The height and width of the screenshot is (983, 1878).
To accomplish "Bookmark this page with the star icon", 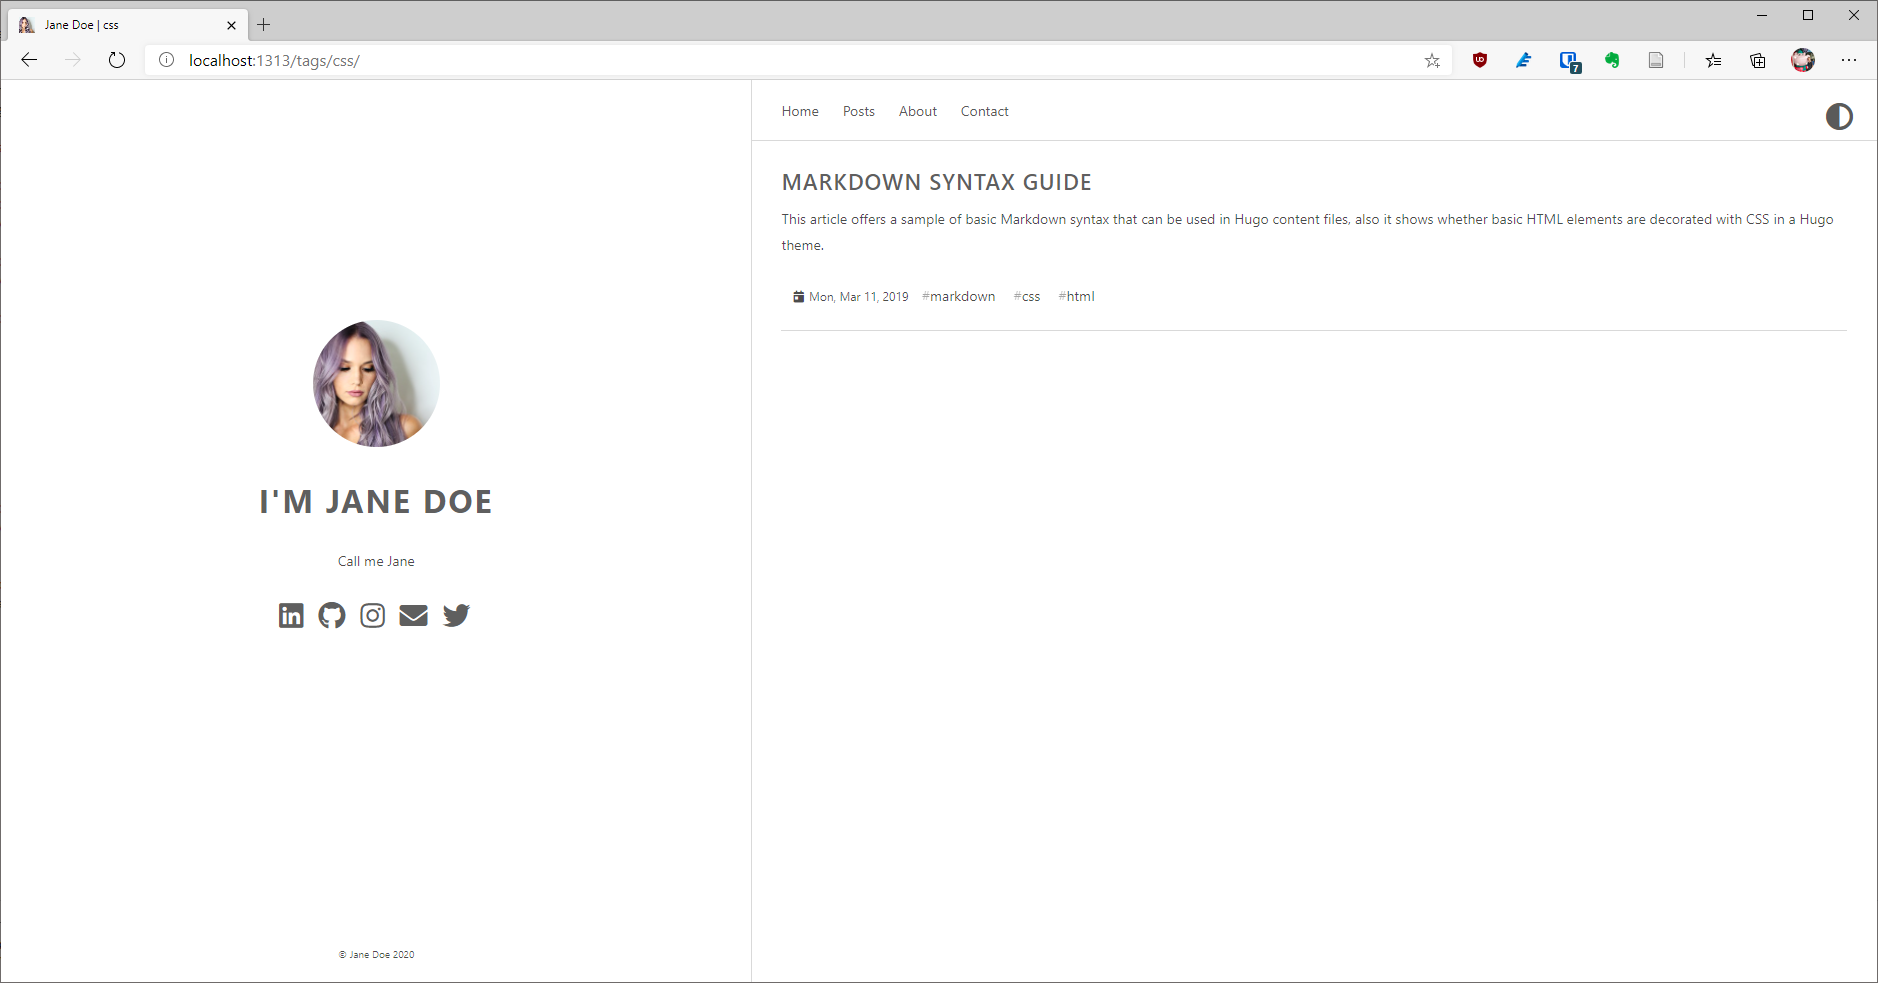I will click(x=1432, y=61).
